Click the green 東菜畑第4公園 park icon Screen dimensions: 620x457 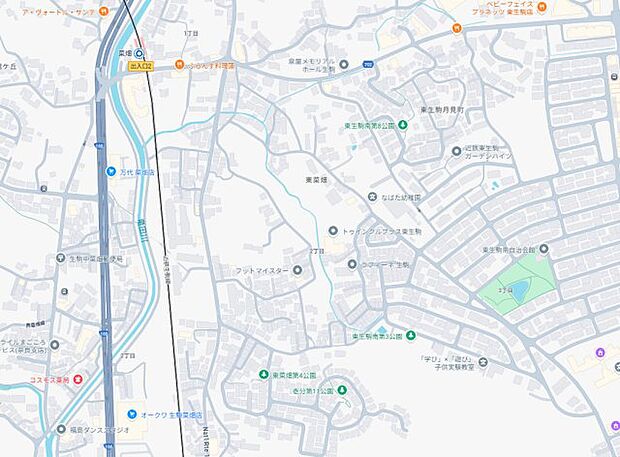click(x=264, y=374)
